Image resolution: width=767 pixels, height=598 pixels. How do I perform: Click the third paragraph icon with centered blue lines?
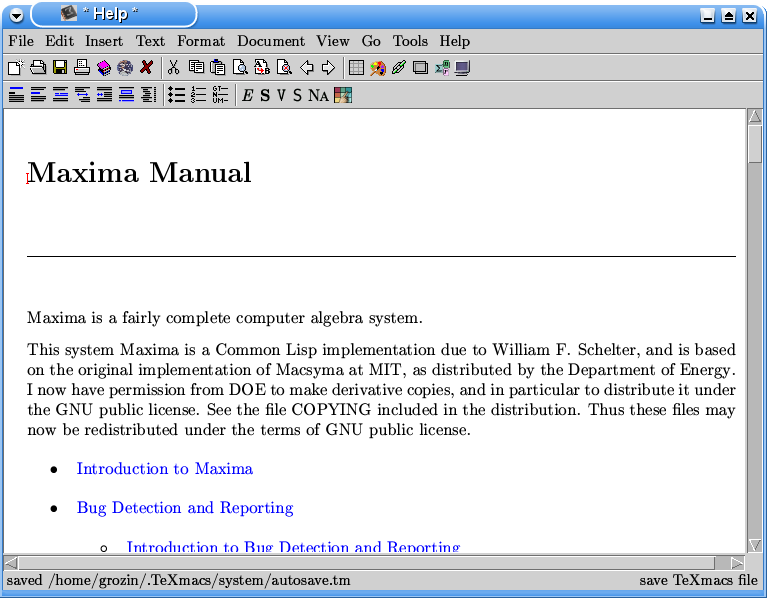pyautogui.click(x=60, y=94)
